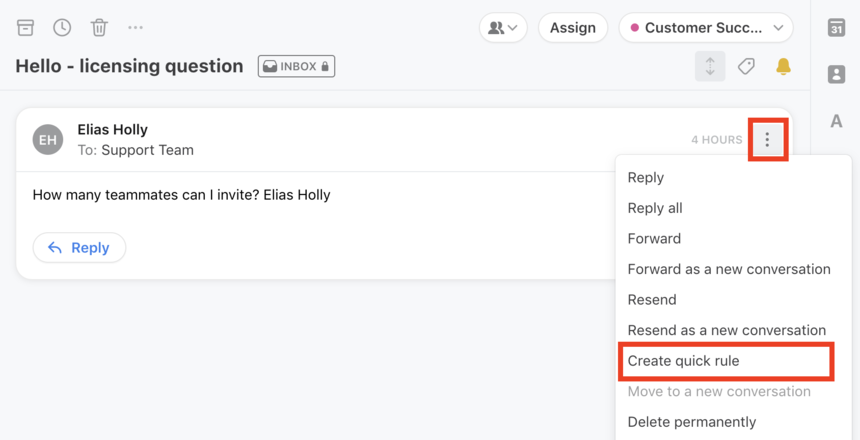Click the vertical three-dot message menu button

tap(767, 139)
